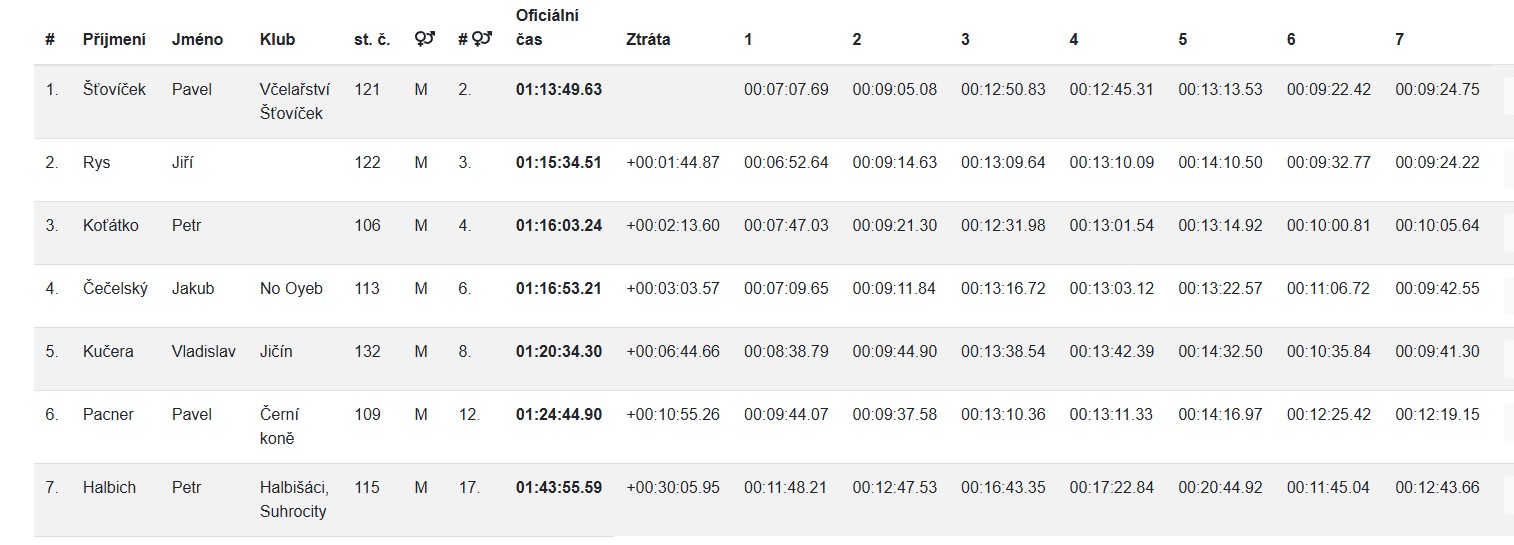Click Kučera's time loss +00:06:44.66
Image resolution: width=1514 pixels, height=545 pixels.
tap(672, 351)
